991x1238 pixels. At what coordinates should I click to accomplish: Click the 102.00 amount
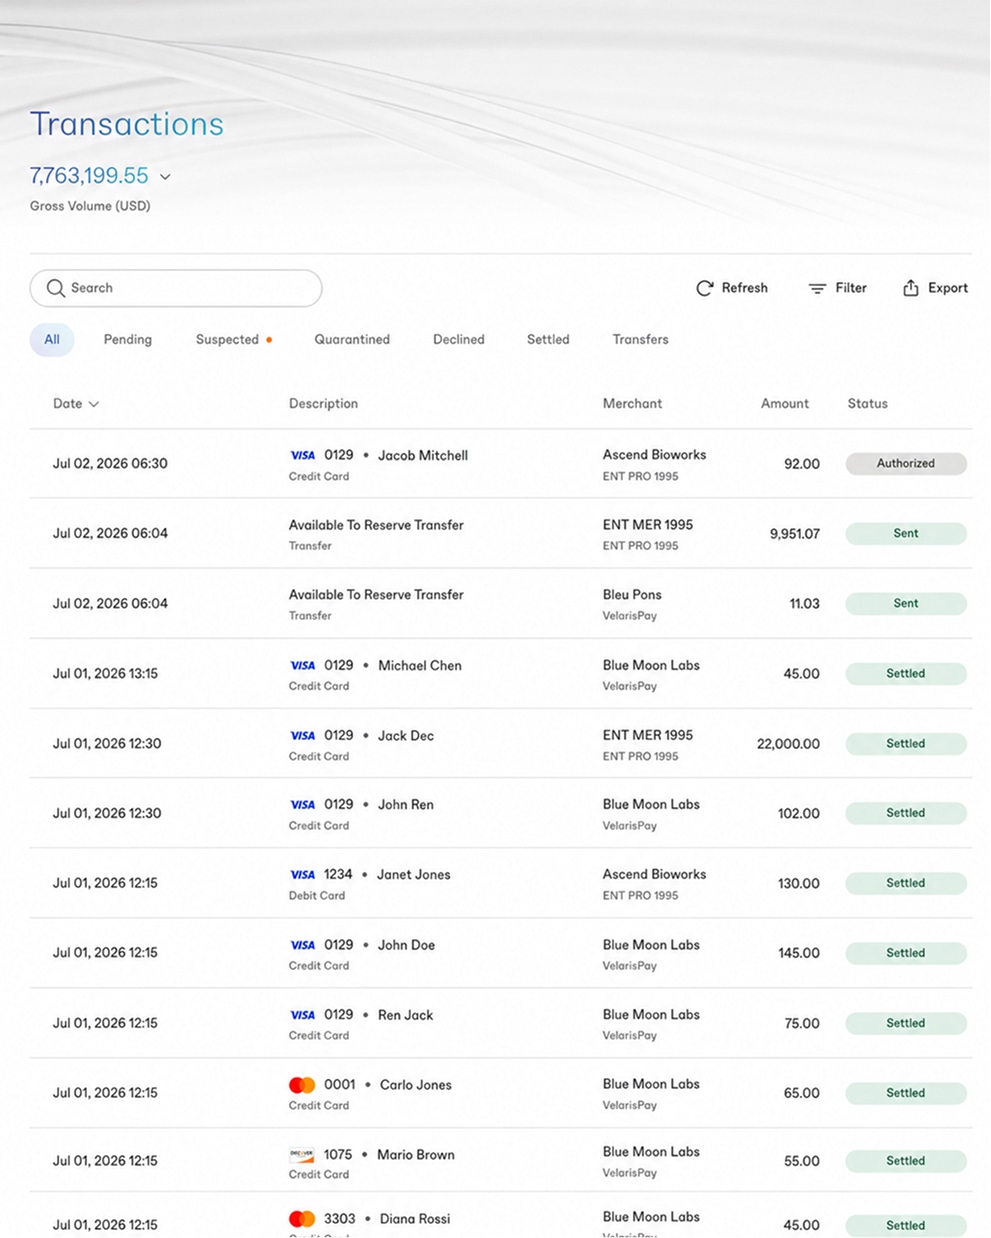click(799, 814)
